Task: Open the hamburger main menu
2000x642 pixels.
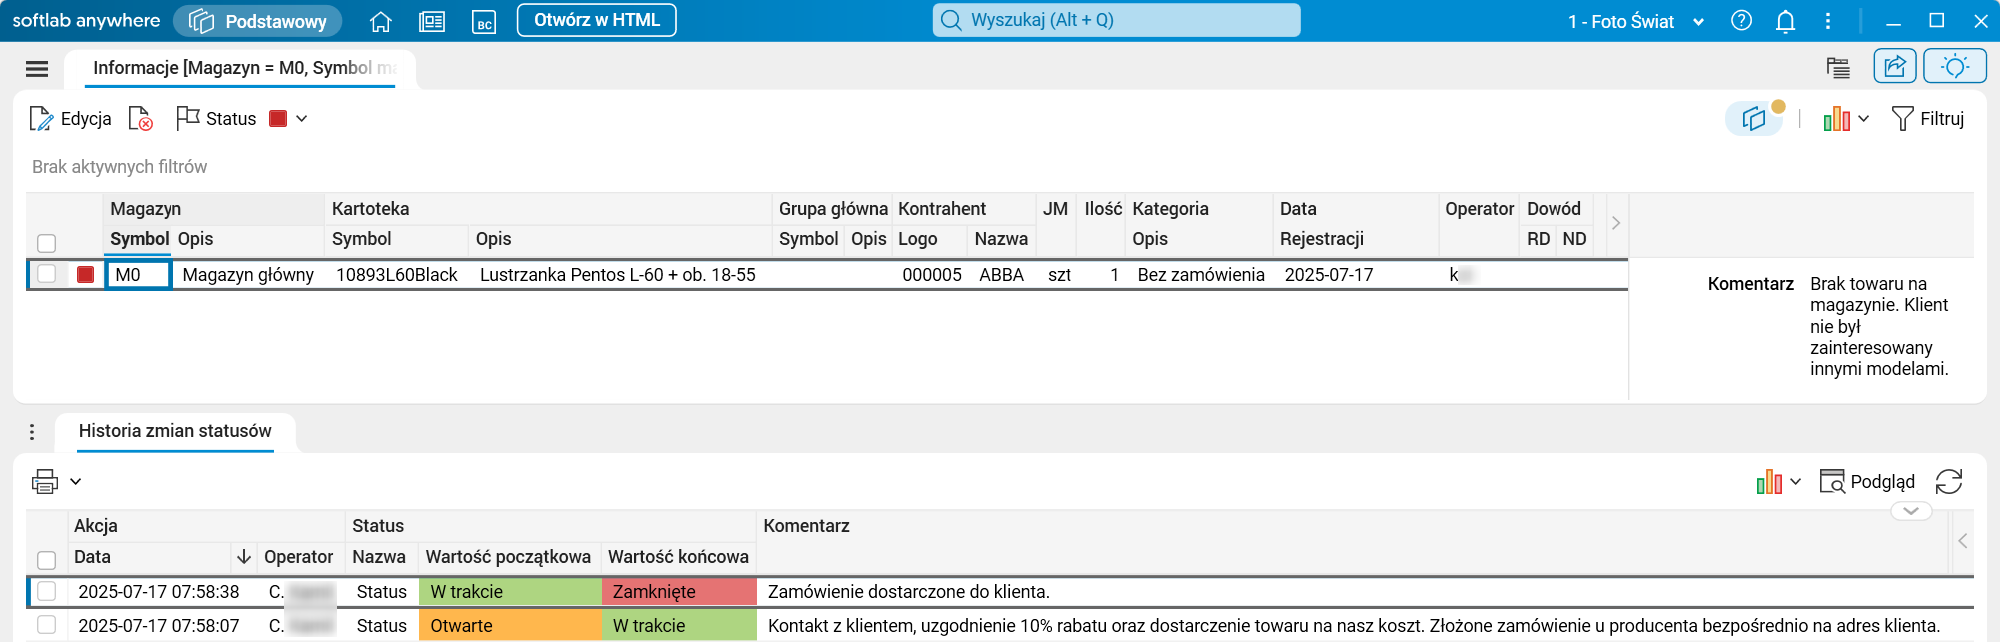Action: 37,68
